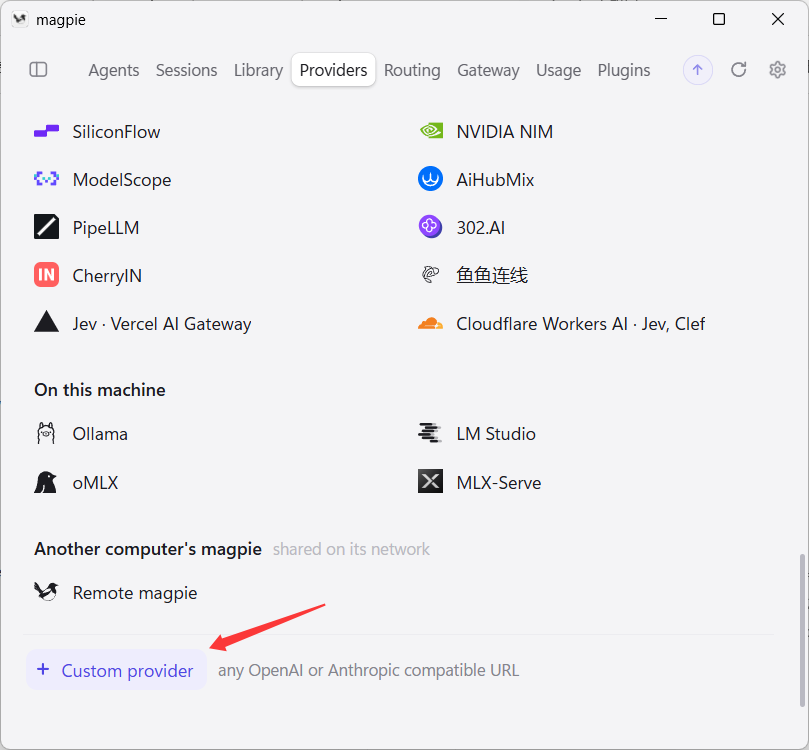The image size is (809, 750).
Task: Choose MLX-Serve provider name
Action: click(499, 483)
